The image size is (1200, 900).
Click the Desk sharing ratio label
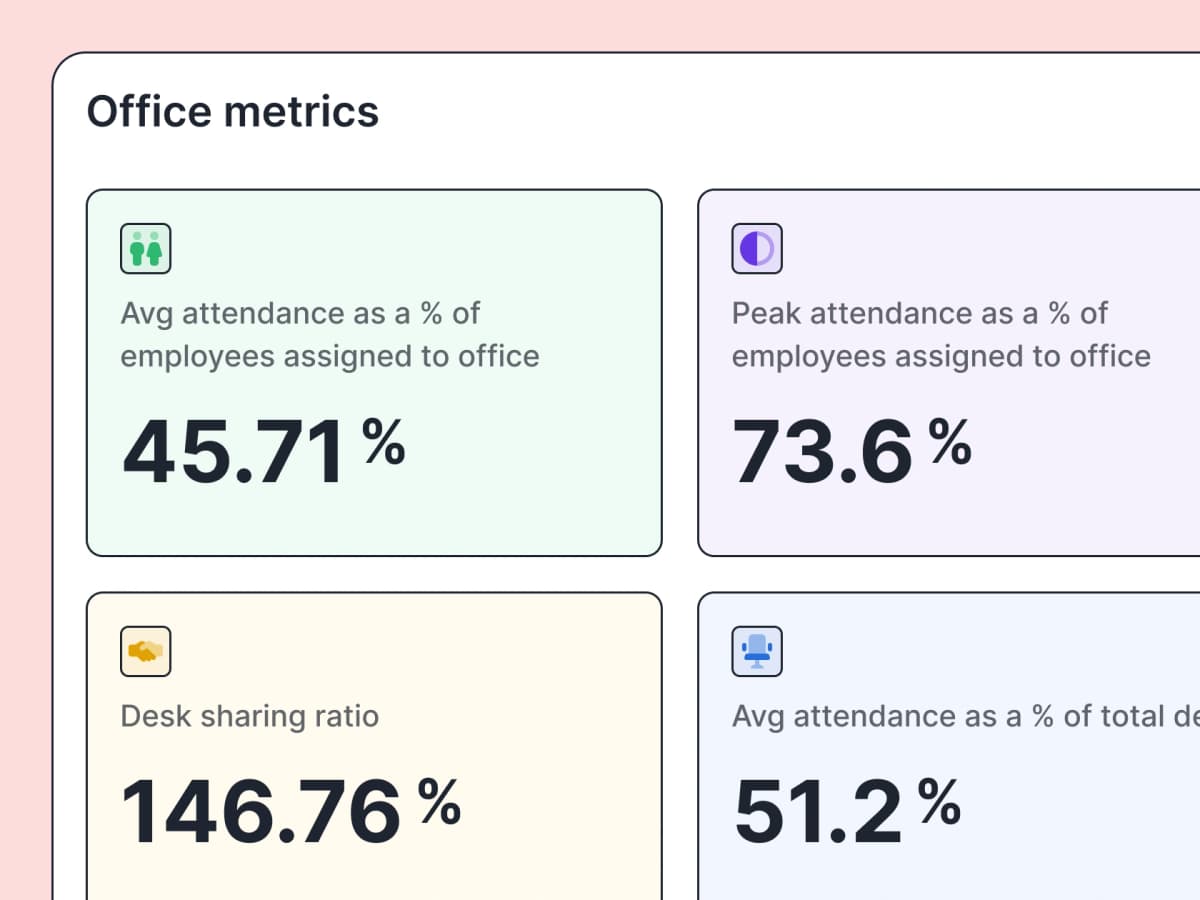tap(250, 716)
